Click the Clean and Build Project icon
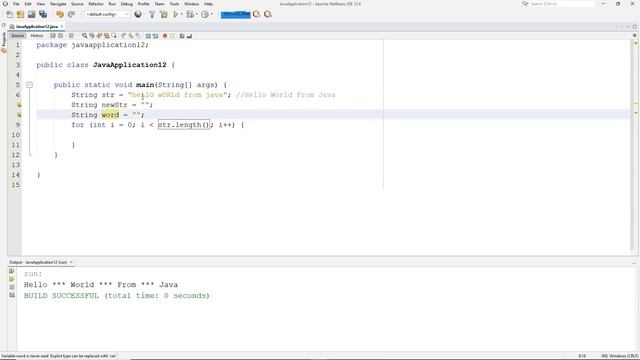Screen dimensions: 640x360 (x=164, y=14)
